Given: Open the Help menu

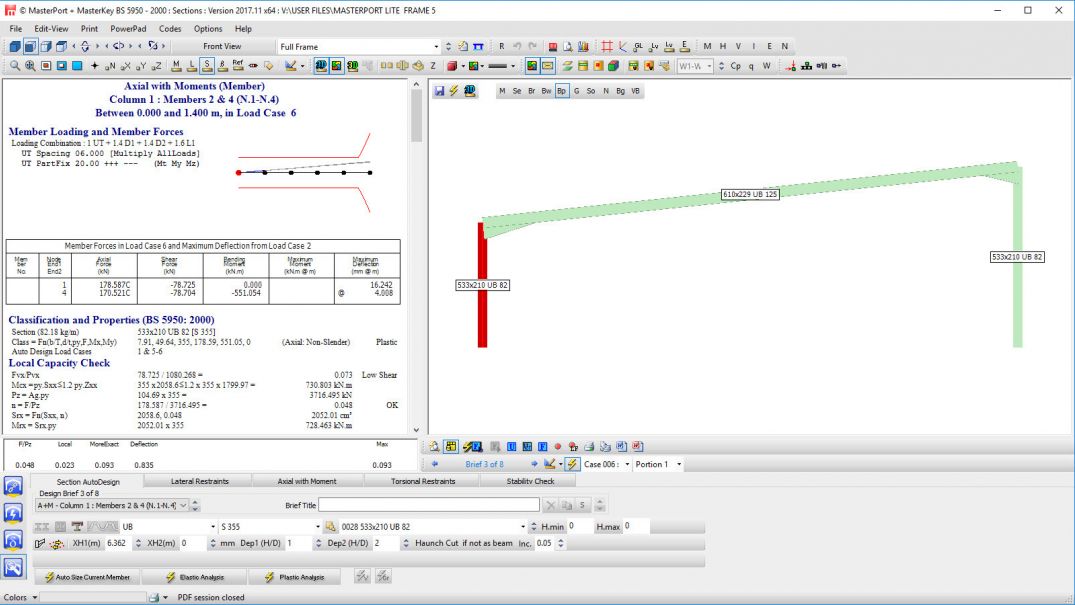Looking at the screenshot, I should pyautogui.click(x=243, y=29).
